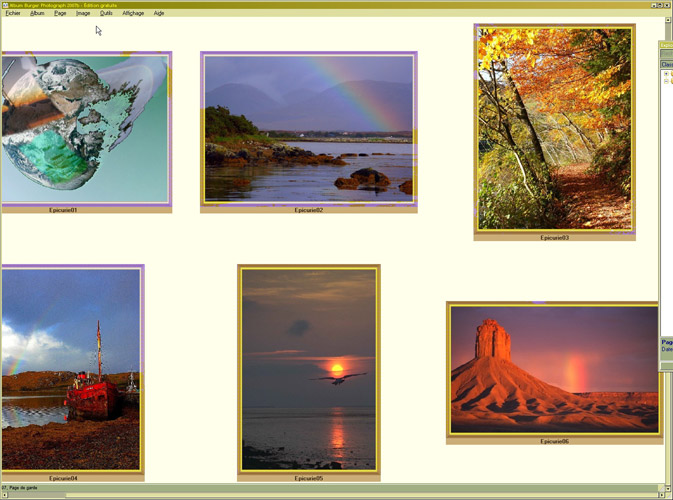Select the red boat photo Epicurie04

click(x=70, y=369)
